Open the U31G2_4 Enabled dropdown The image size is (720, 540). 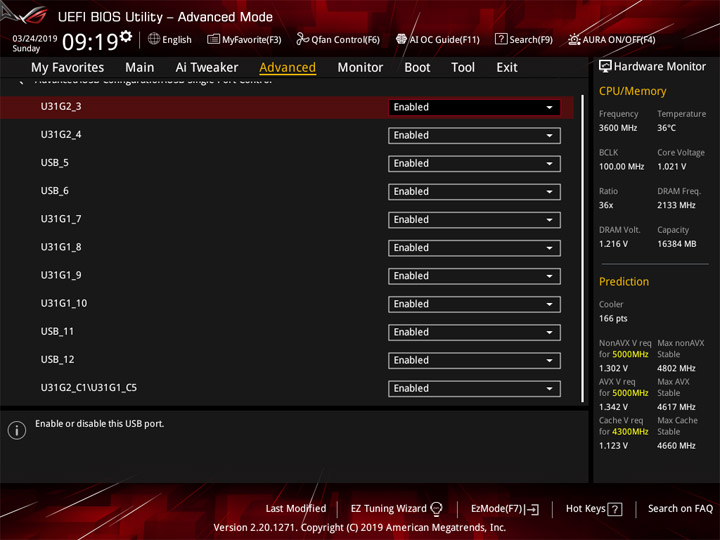(x=474, y=135)
